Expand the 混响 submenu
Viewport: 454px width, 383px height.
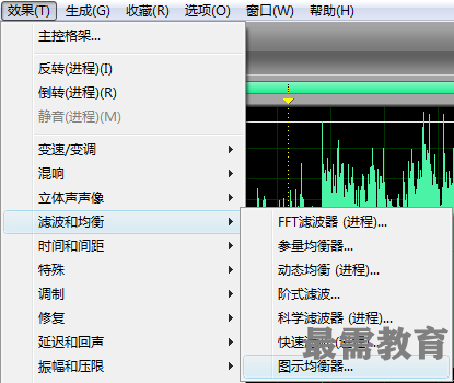coord(123,173)
